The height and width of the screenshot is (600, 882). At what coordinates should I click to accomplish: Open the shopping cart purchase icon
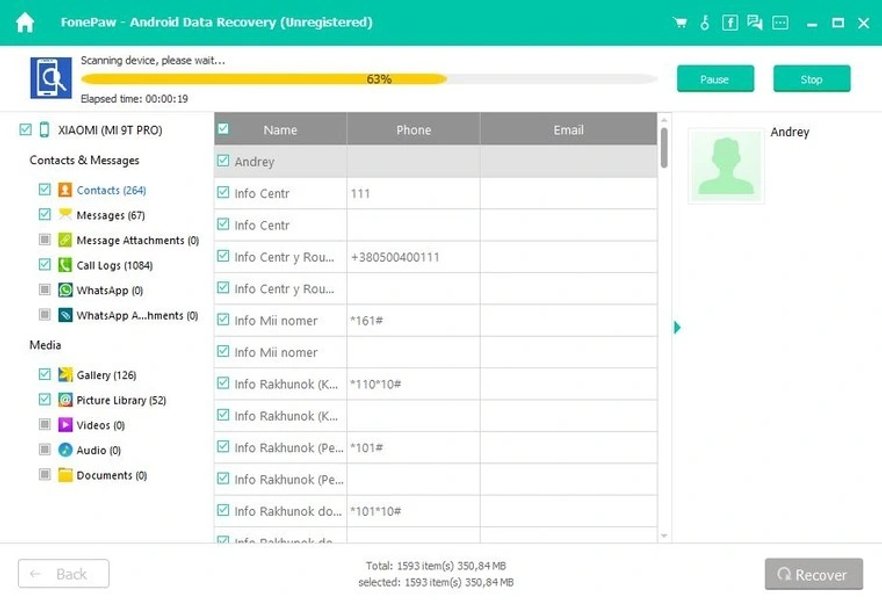[x=681, y=22]
